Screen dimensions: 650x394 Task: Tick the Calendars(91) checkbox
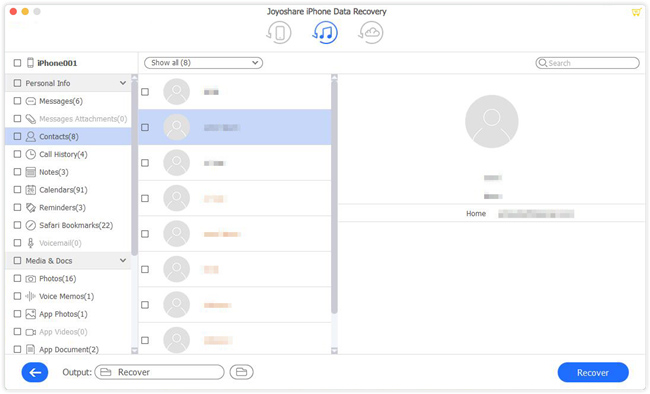pos(17,190)
